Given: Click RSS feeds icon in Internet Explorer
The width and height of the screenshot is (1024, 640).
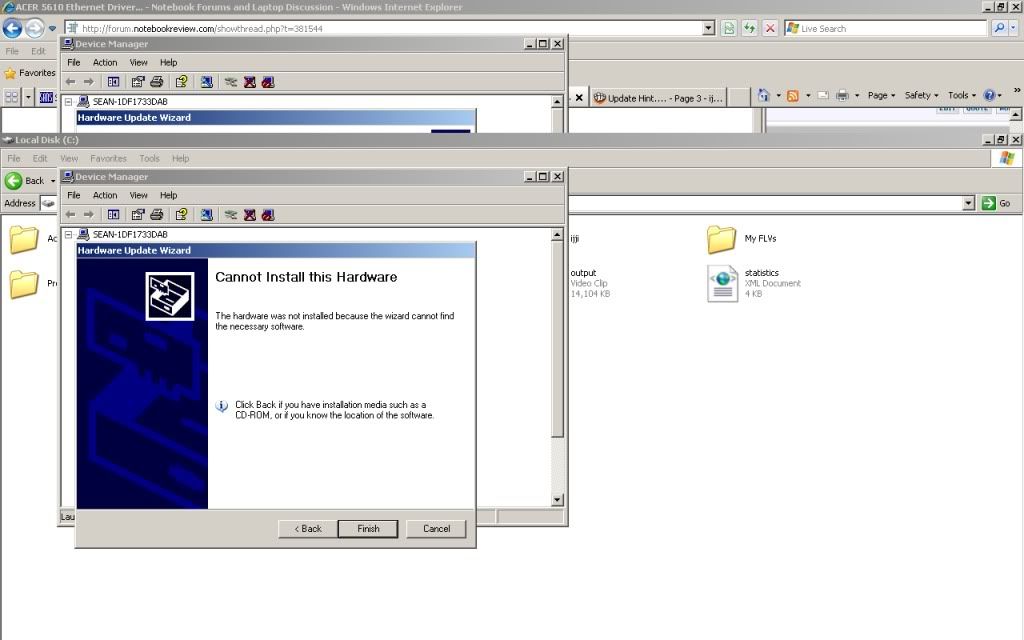Looking at the screenshot, I should (793, 95).
